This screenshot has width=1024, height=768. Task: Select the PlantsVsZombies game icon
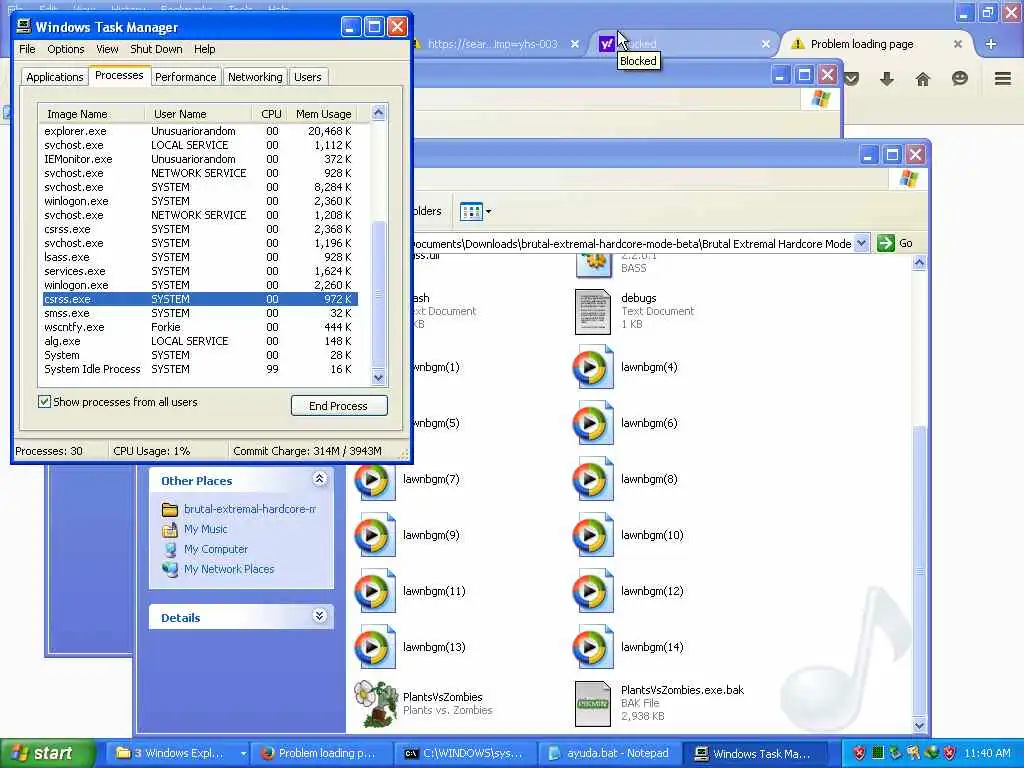376,703
